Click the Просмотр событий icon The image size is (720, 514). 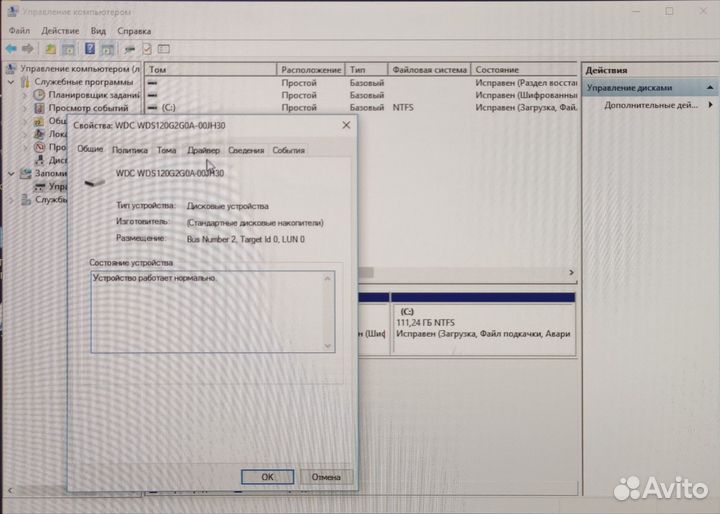coord(39,108)
